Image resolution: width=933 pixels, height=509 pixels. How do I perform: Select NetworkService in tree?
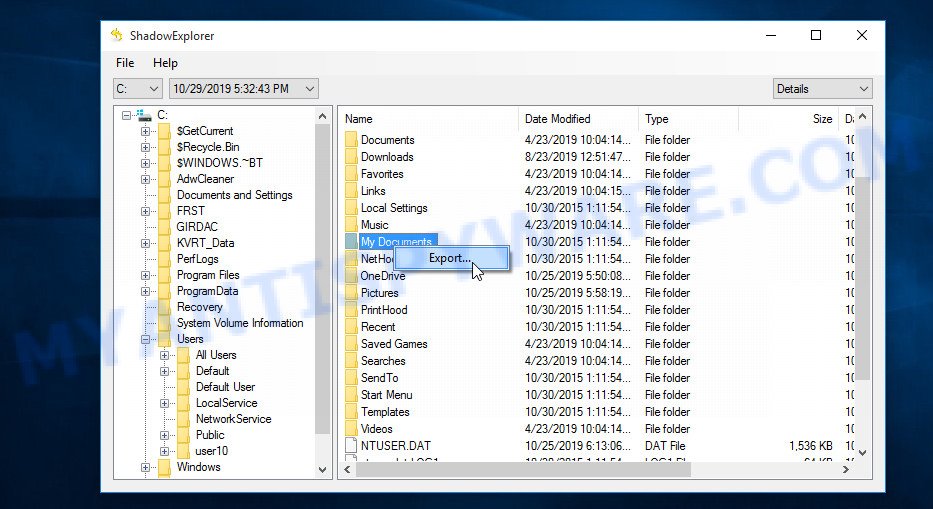(x=233, y=419)
